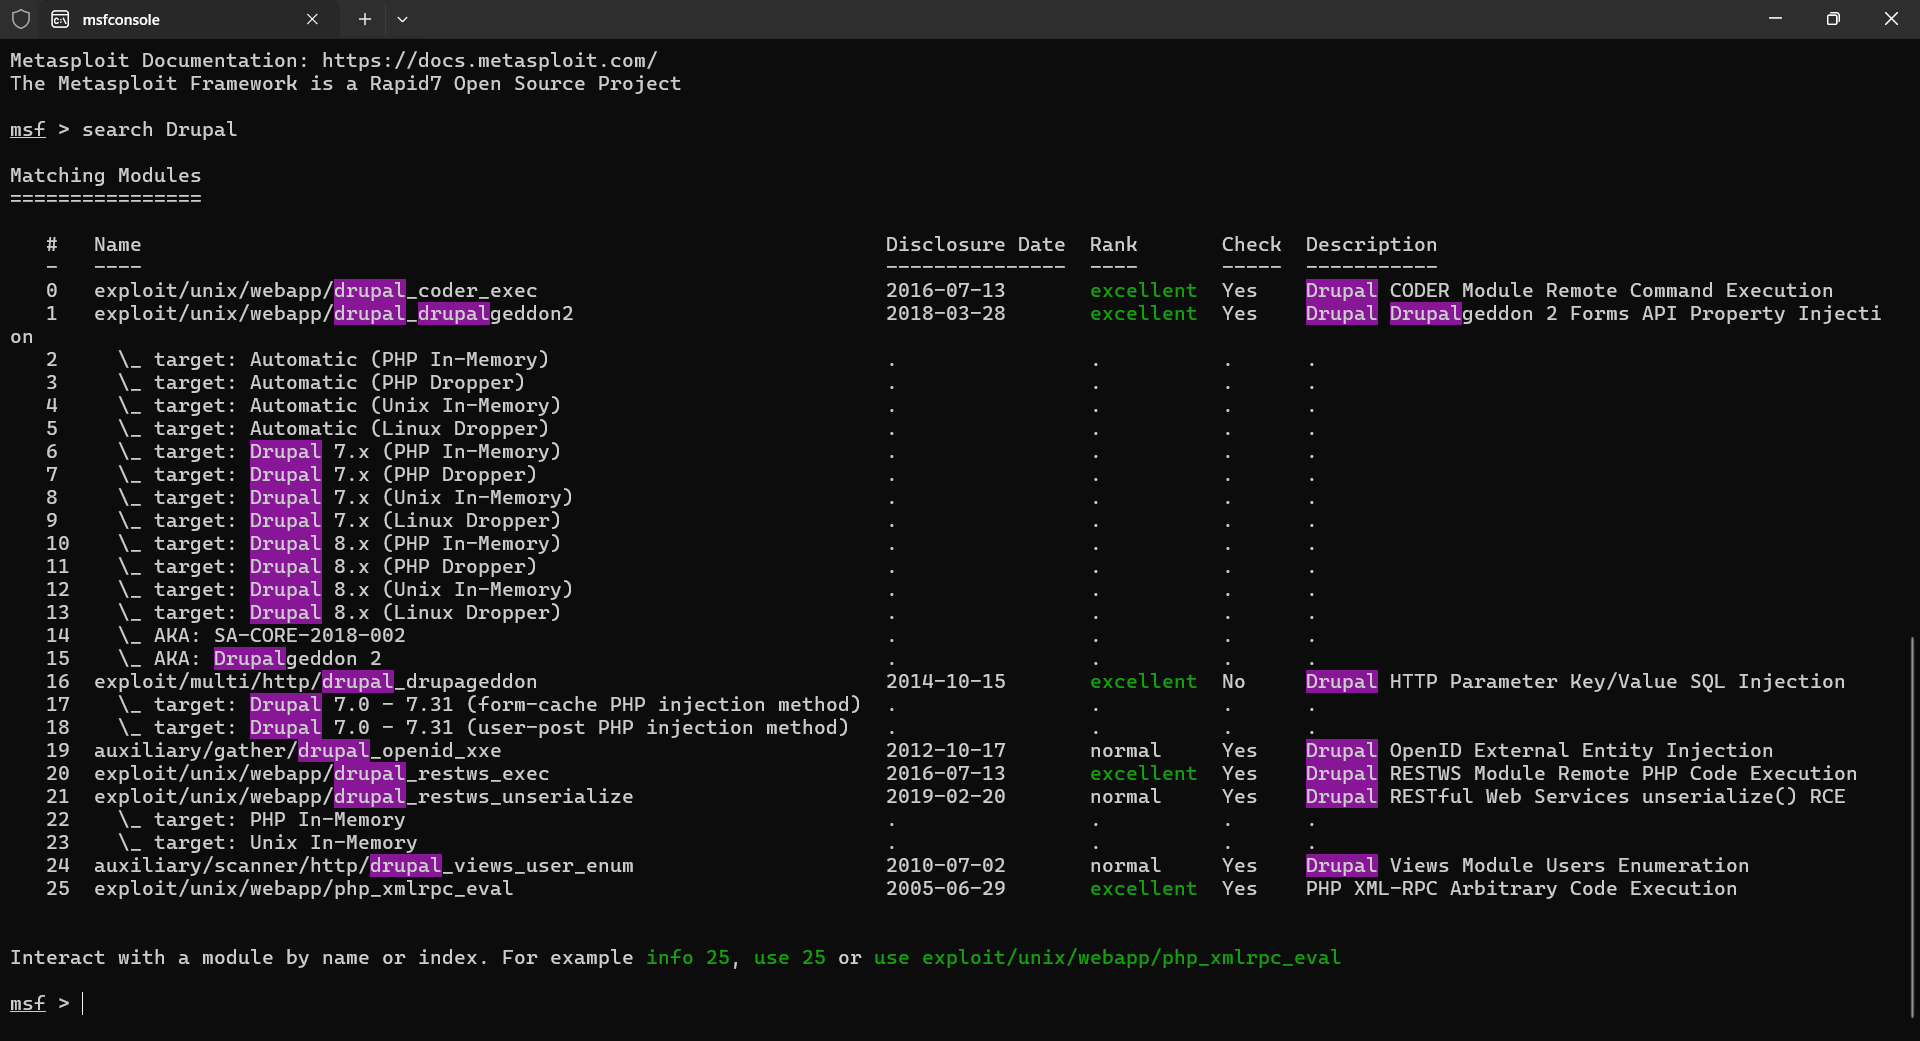Select php_xmlrpc_eval module name in row 25
The width and height of the screenshot is (1920, 1041).
tap(304, 889)
